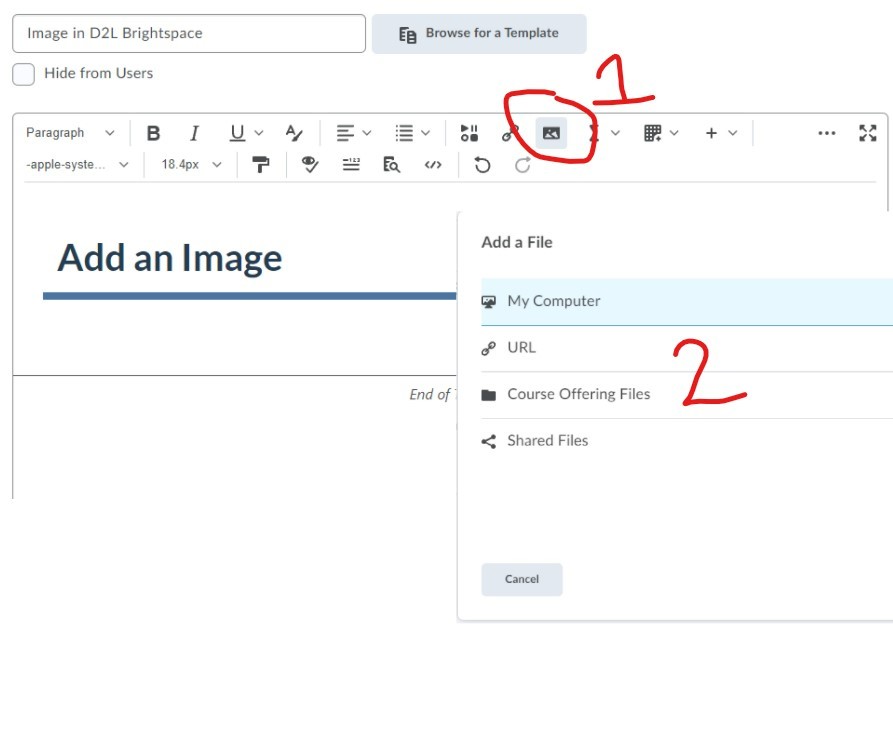
Task: Check the Hide from Users checkbox
Action: 23,74
